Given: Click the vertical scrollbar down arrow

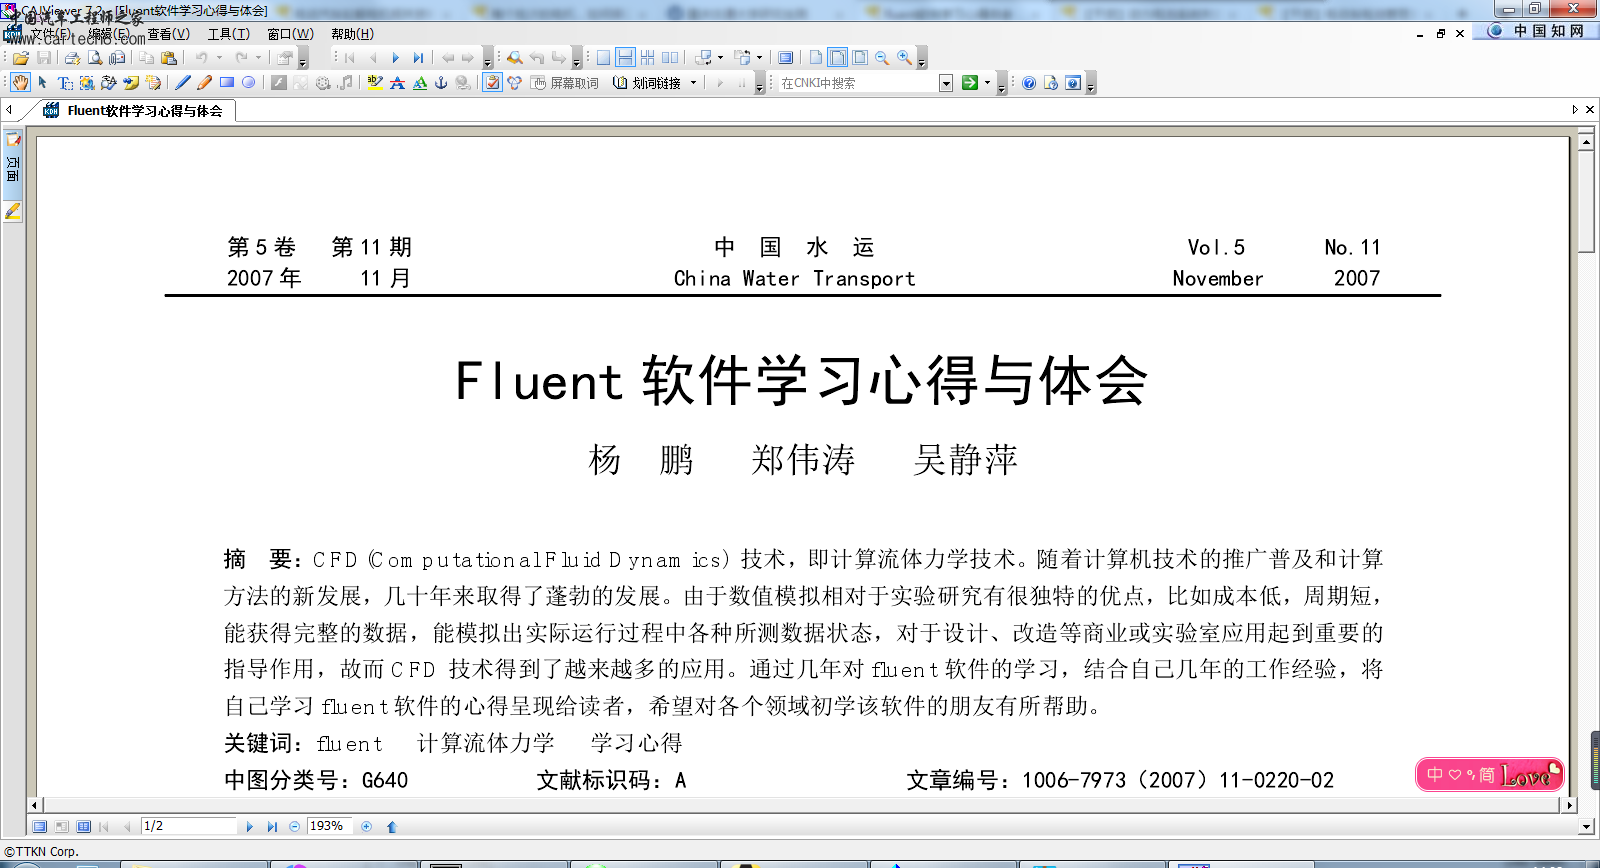Looking at the screenshot, I should pyautogui.click(x=1586, y=827).
